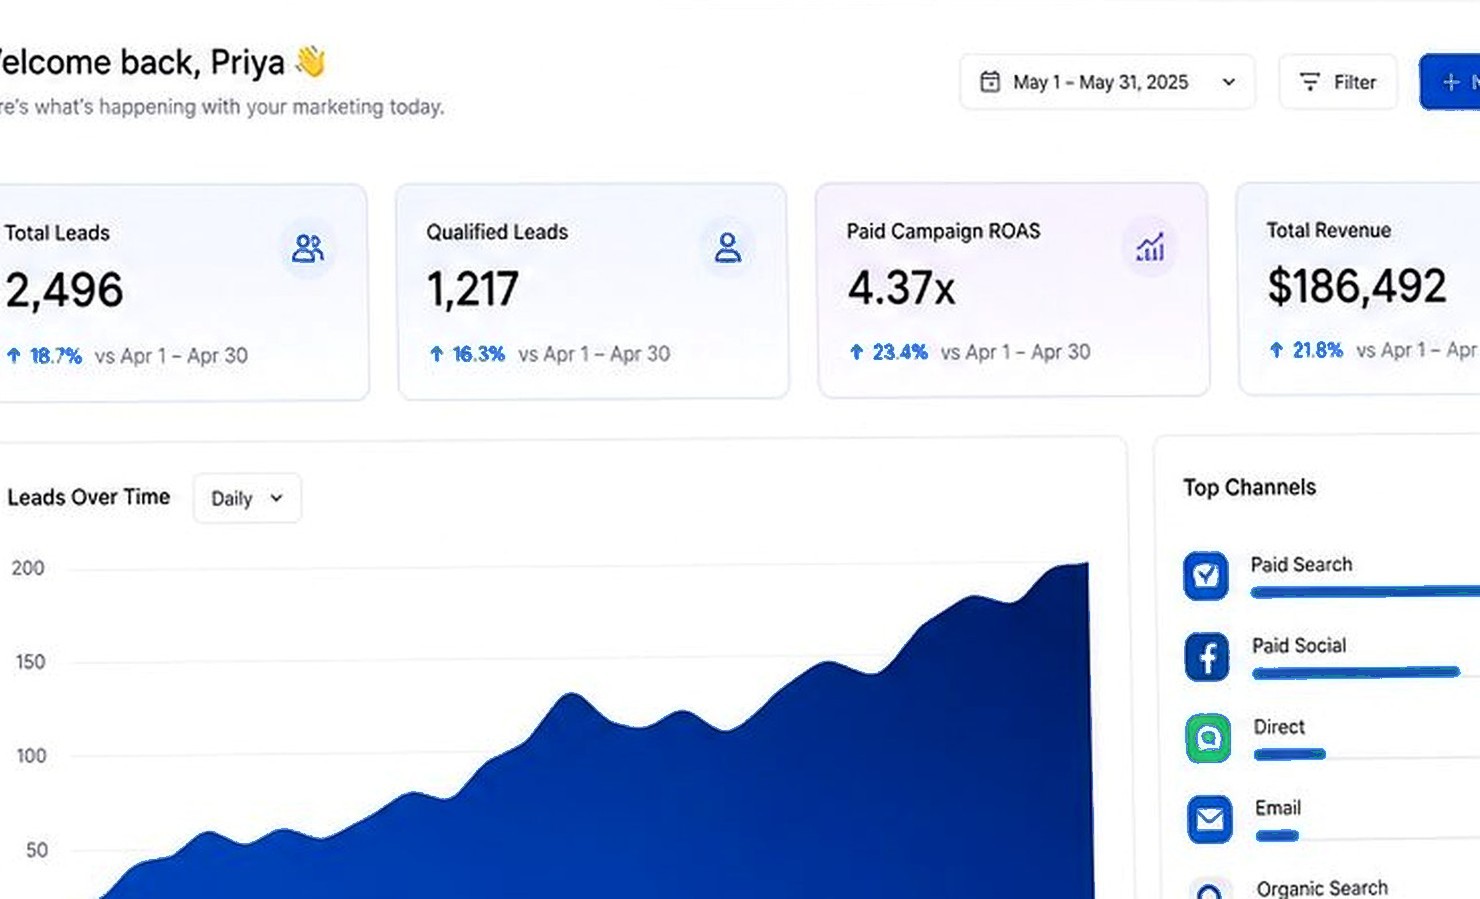
Task: Click the Qualified Leads person icon
Action: tap(728, 247)
